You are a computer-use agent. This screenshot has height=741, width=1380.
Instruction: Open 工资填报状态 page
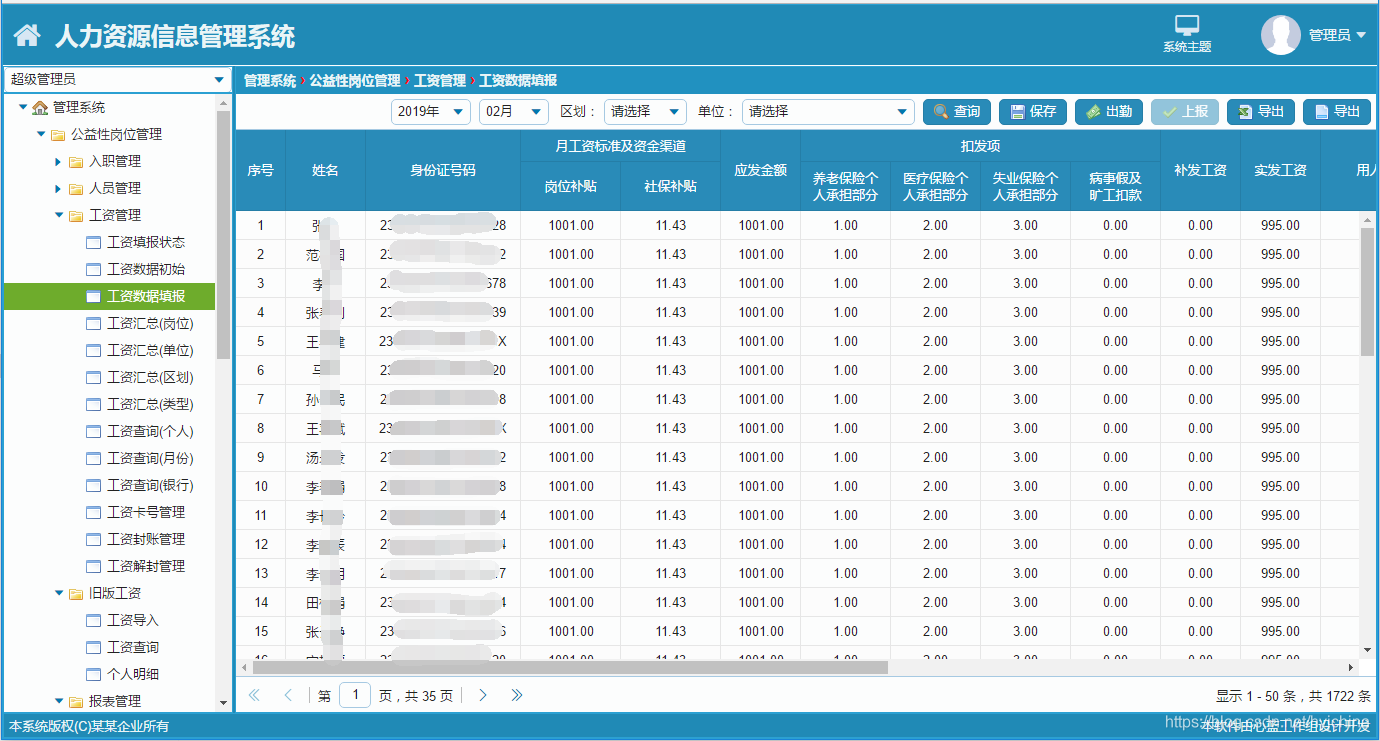(x=146, y=242)
